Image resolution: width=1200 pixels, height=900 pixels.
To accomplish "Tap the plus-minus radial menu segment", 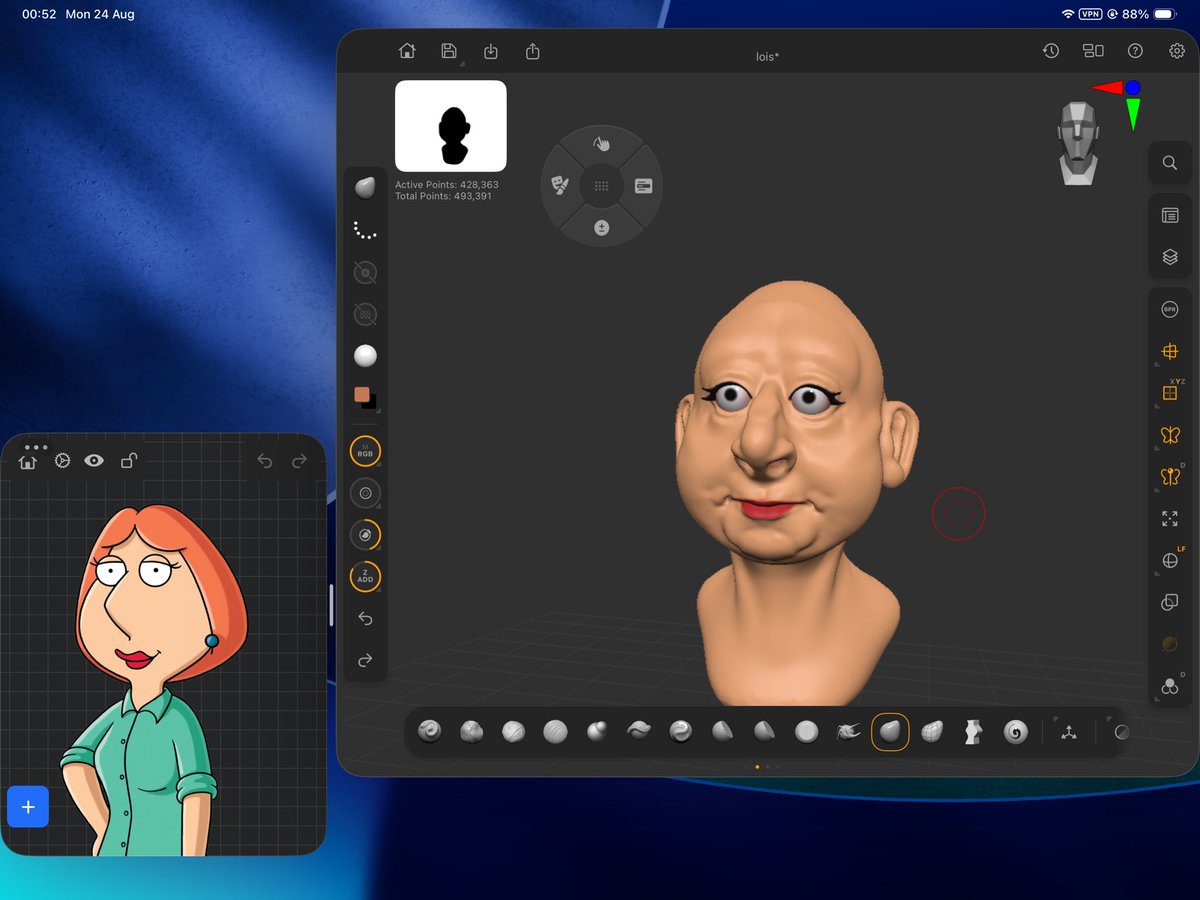I will pyautogui.click(x=601, y=227).
